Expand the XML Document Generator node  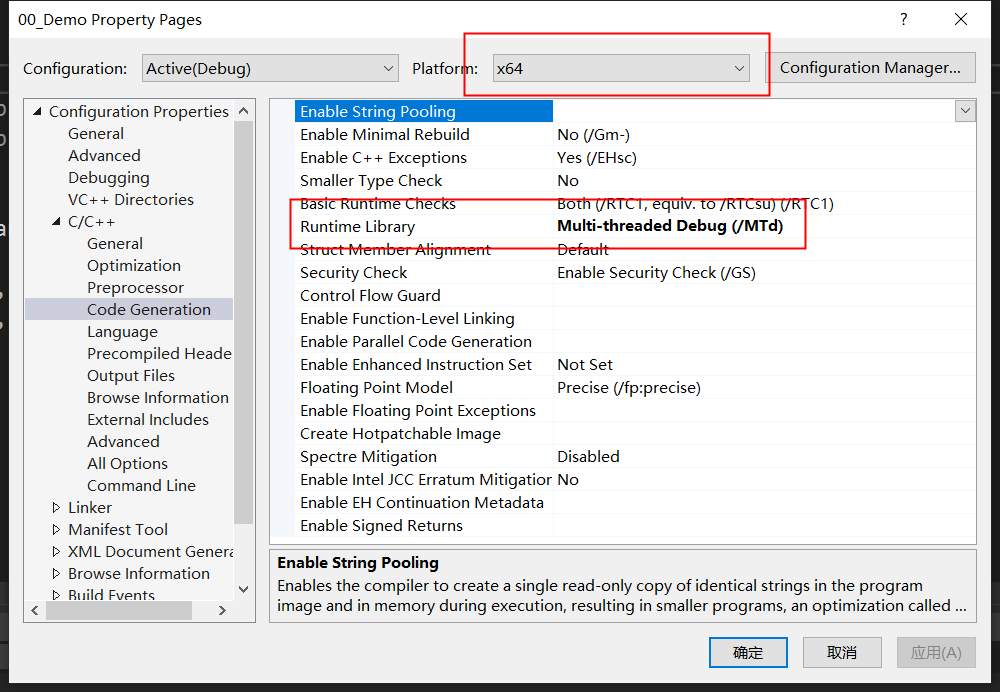pos(56,552)
